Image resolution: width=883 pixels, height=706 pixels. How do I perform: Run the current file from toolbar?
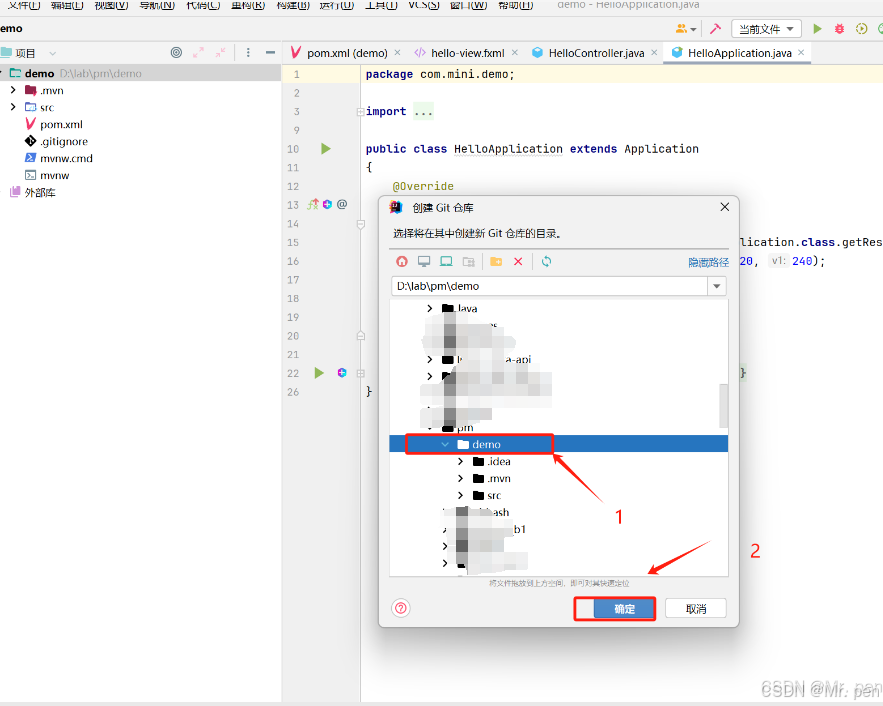point(817,28)
